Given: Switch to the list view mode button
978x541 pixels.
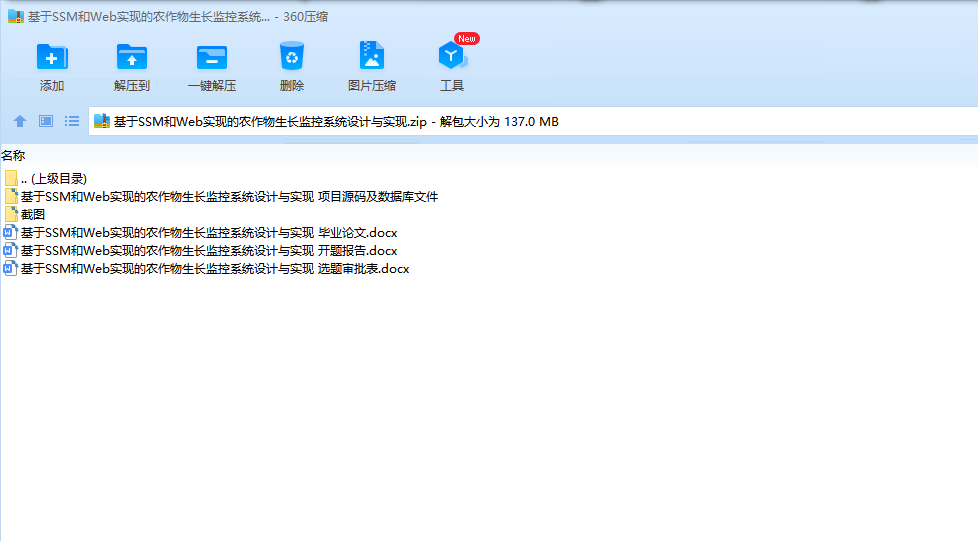Looking at the screenshot, I should pyautogui.click(x=72, y=121).
